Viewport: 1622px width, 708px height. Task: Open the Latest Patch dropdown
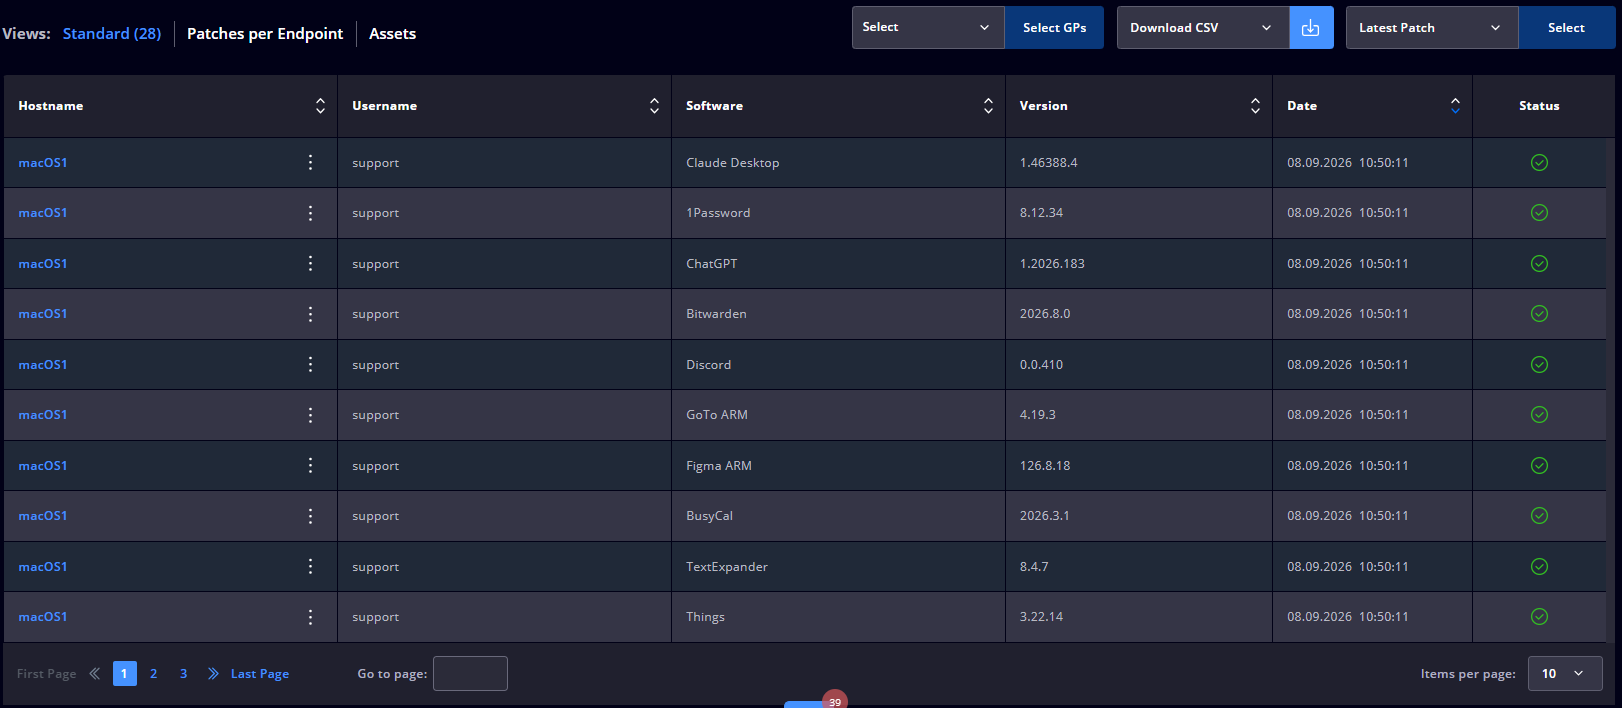click(1432, 28)
